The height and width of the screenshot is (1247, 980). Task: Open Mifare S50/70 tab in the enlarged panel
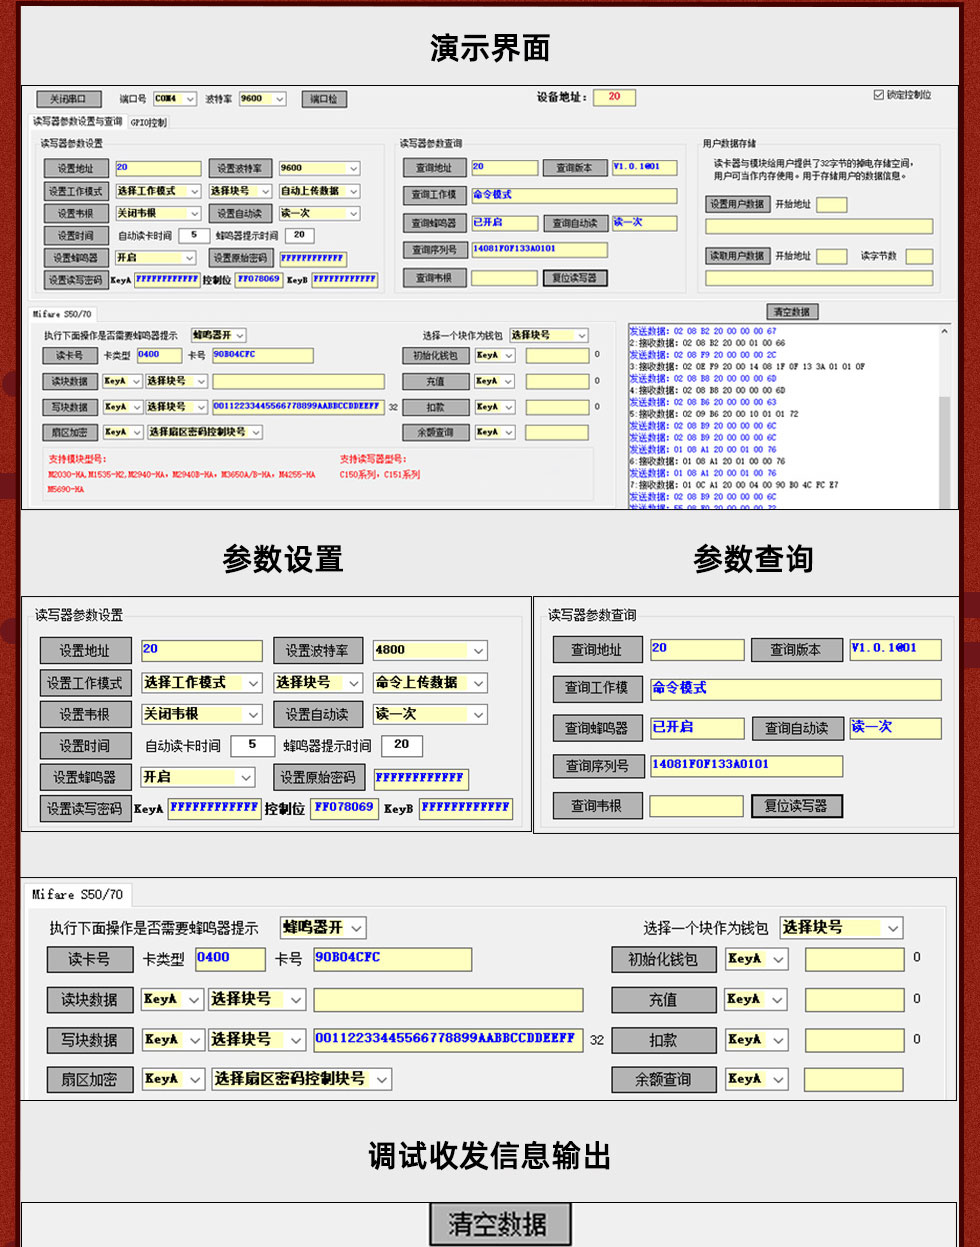tap(77, 894)
